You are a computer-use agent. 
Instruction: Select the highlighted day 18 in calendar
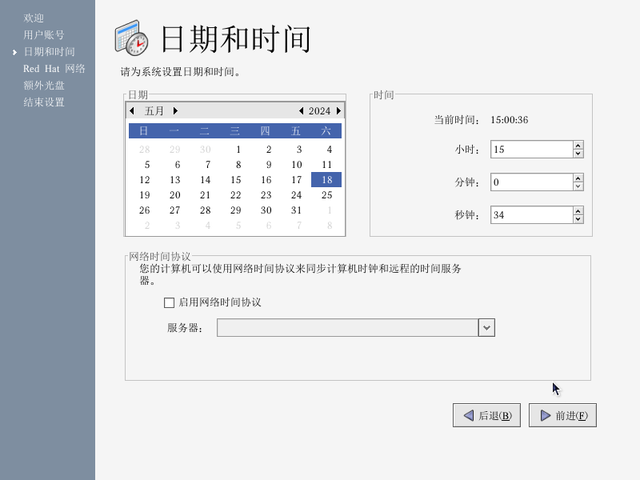coord(327,180)
